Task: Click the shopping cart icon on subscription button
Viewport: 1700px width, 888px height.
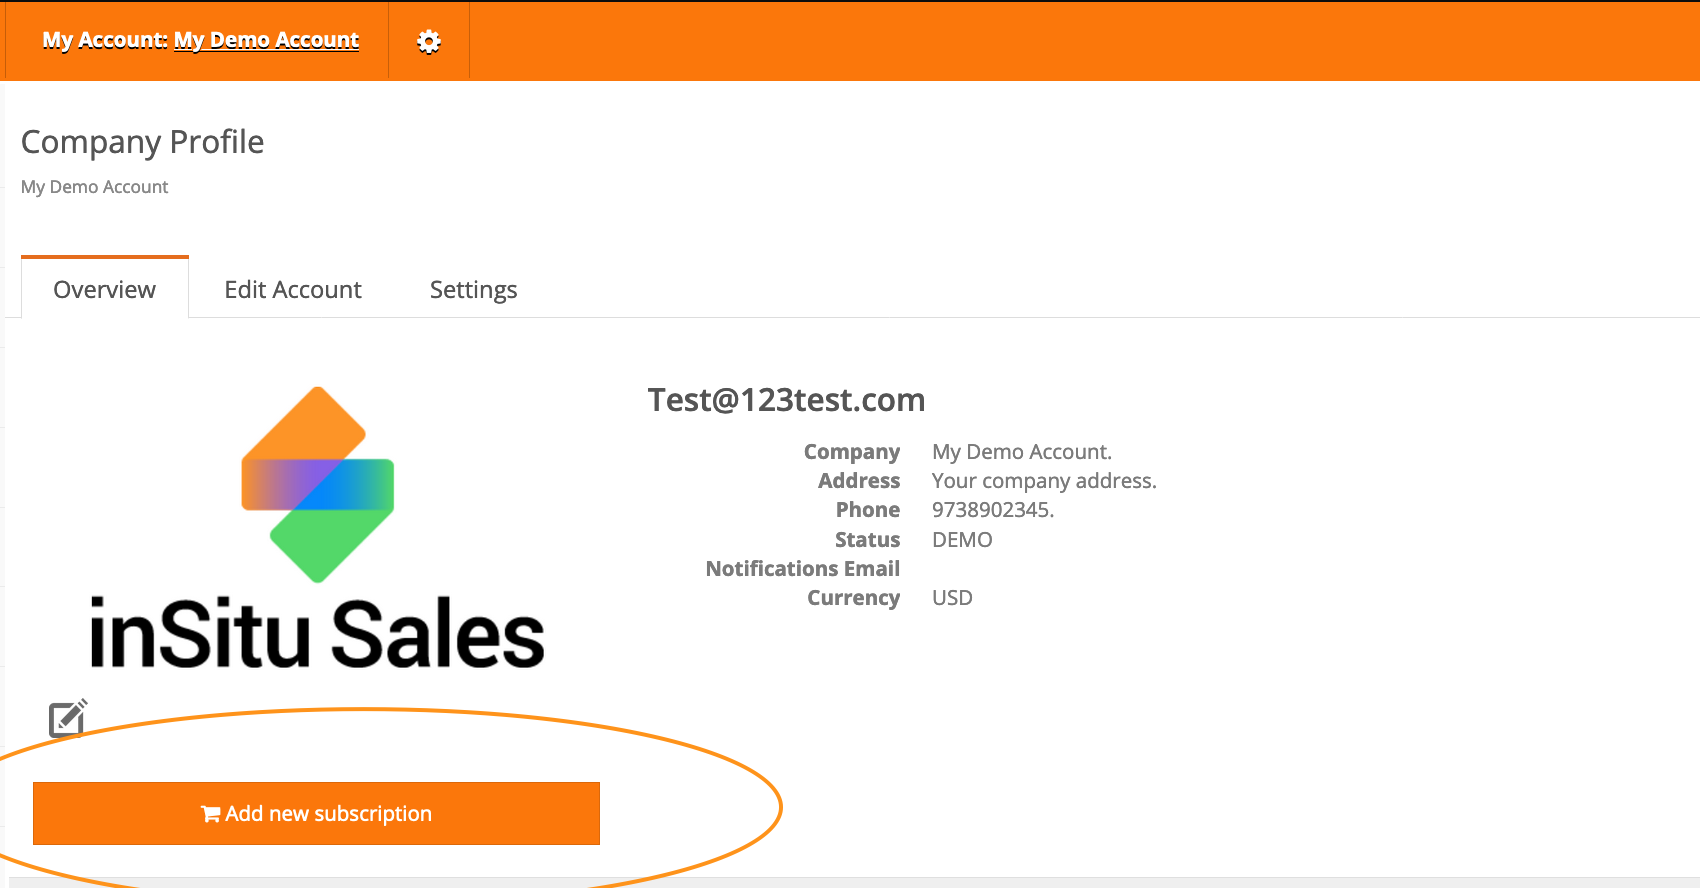Action: (x=210, y=814)
